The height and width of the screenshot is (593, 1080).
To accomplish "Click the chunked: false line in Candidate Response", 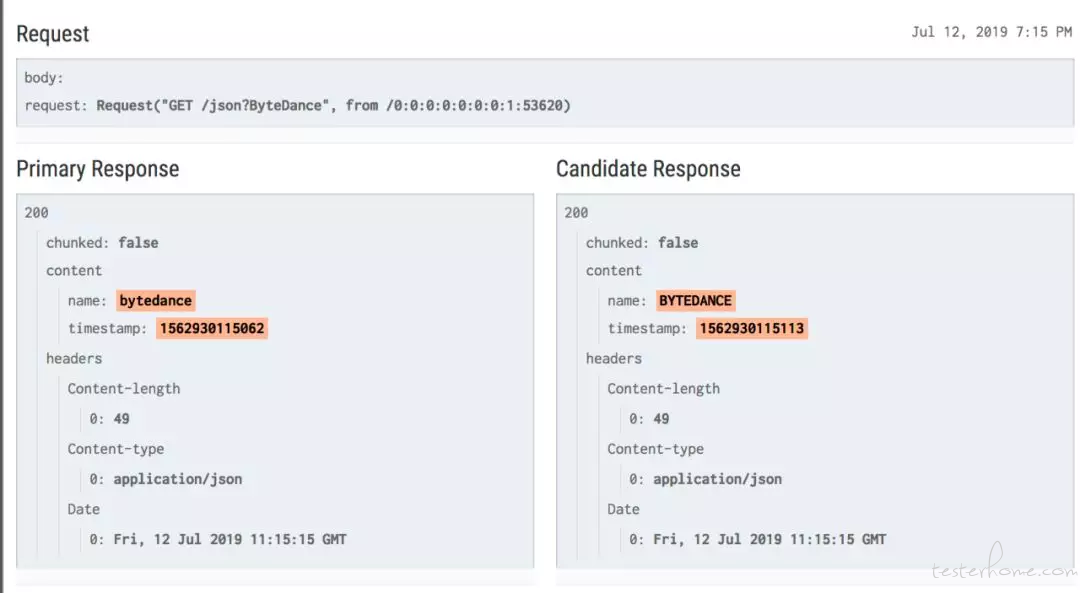I will pos(642,242).
